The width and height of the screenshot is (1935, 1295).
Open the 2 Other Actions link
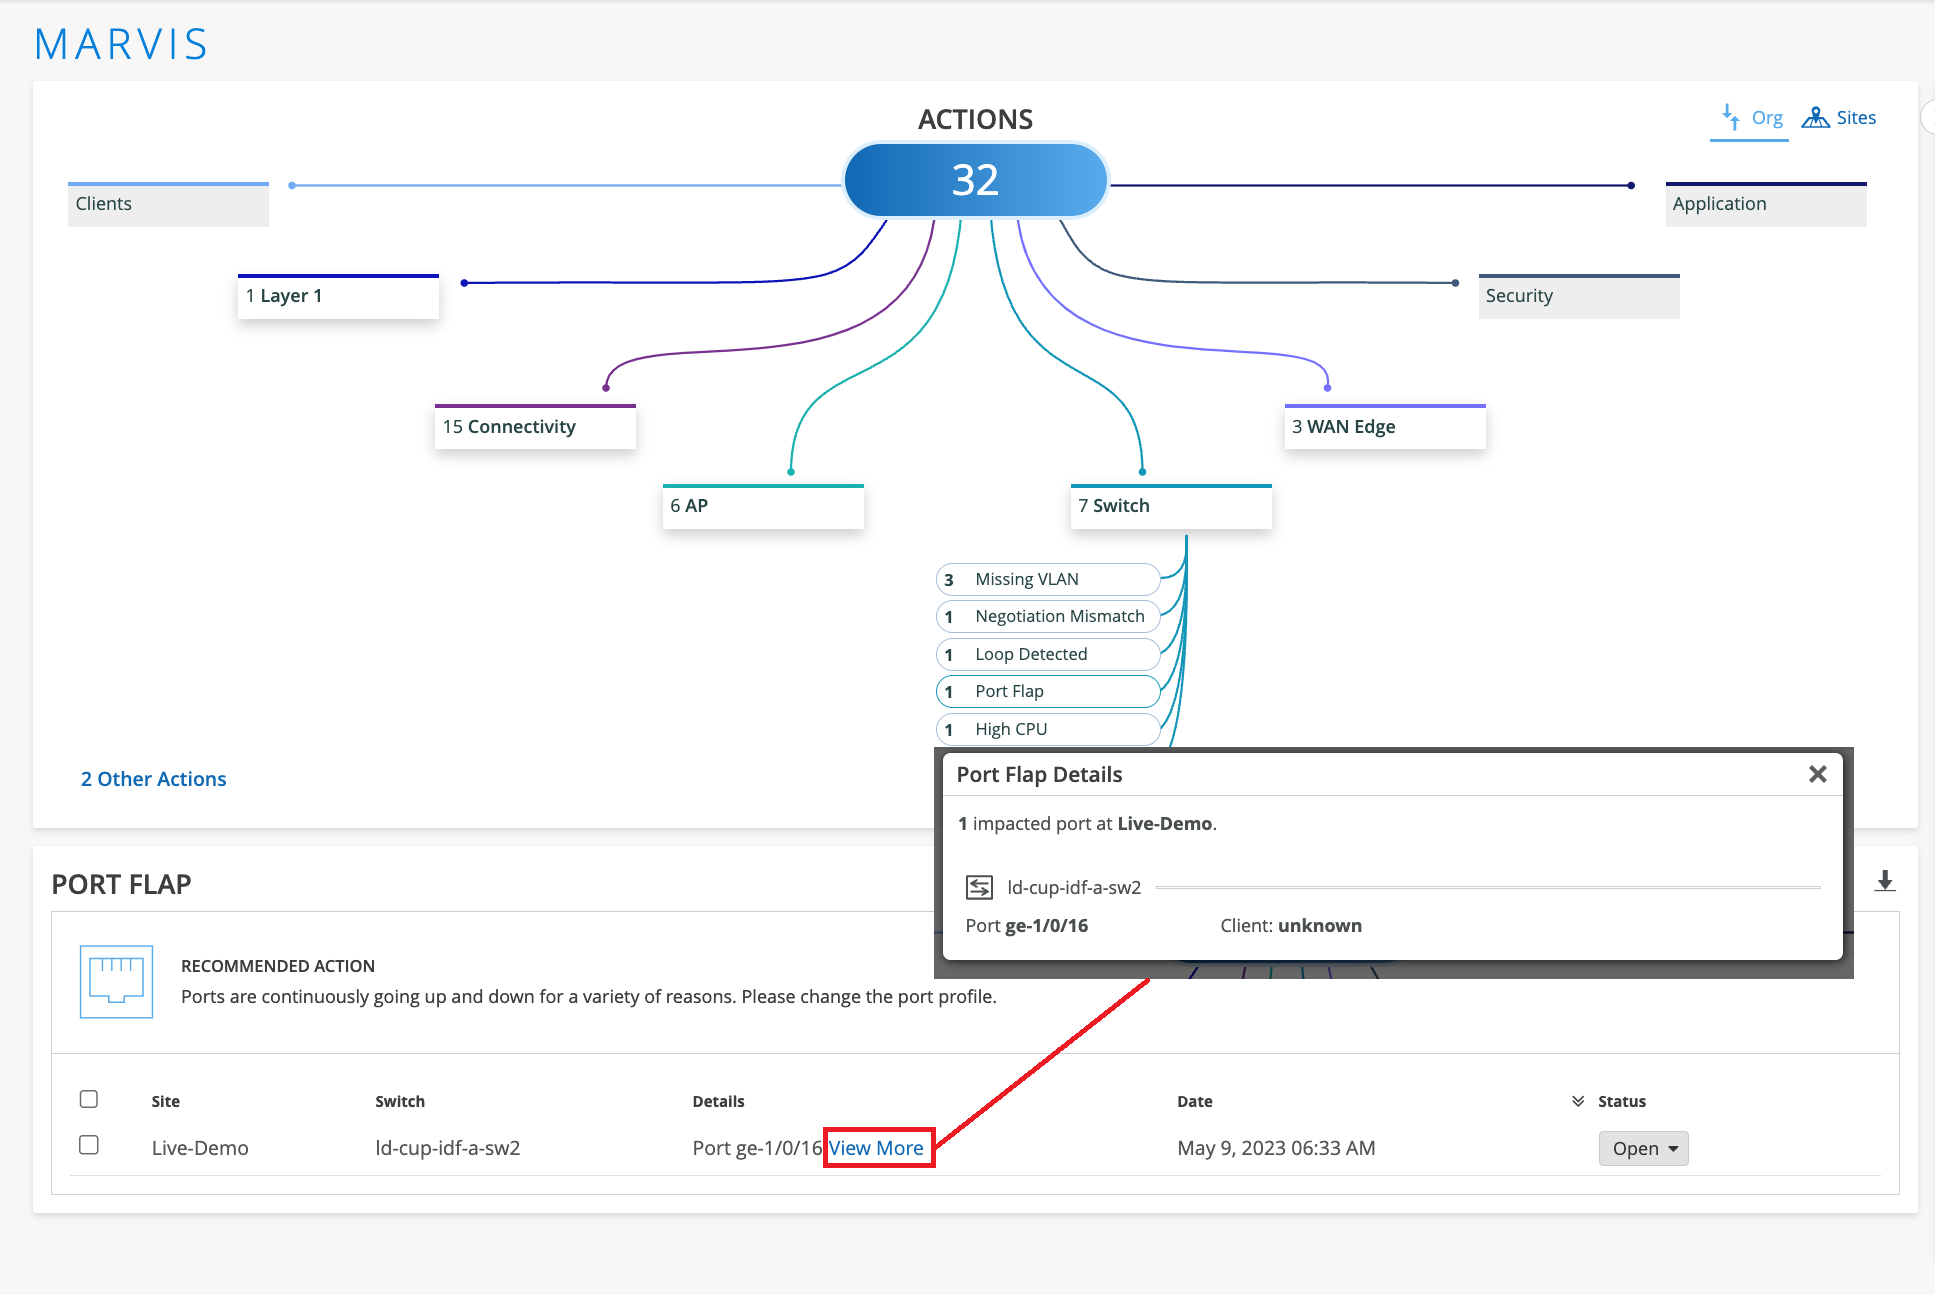click(x=154, y=779)
